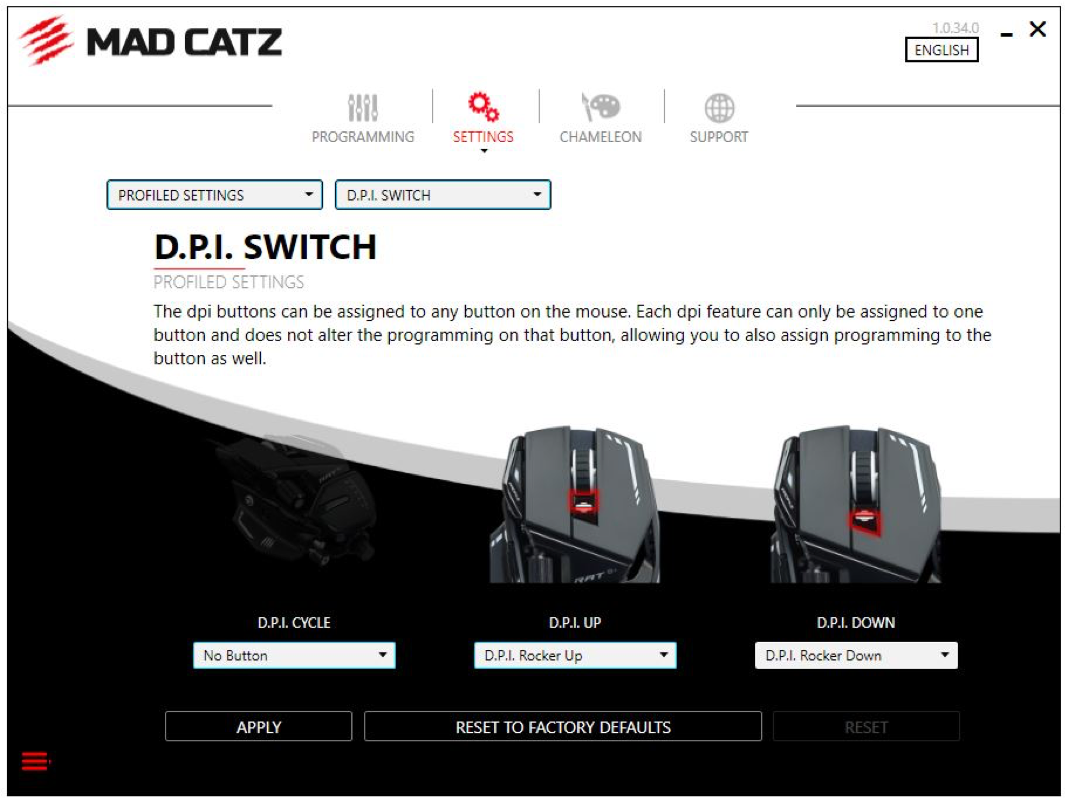Click the highlighted D.P.I. Down rocker on mouse
This screenshot has height=800, width=1065.
pos(864,520)
